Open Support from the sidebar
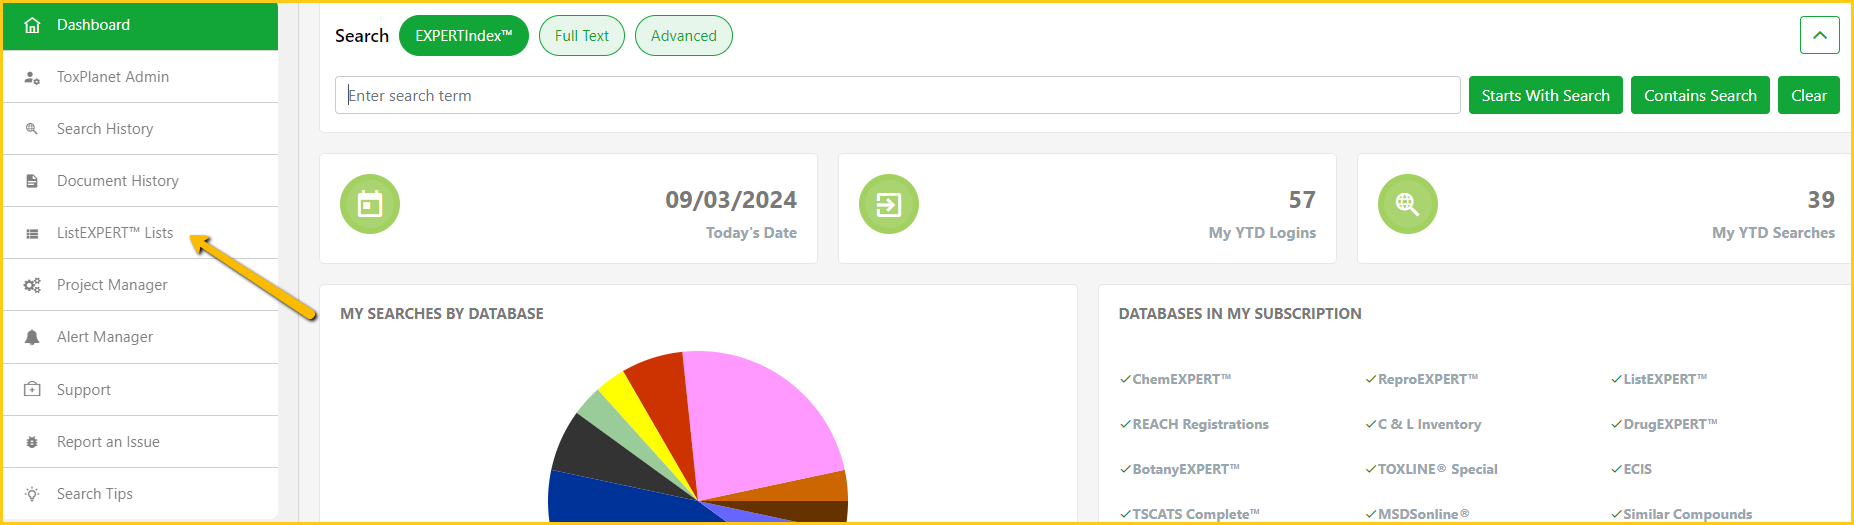The image size is (1854, 525). (84, 390)
